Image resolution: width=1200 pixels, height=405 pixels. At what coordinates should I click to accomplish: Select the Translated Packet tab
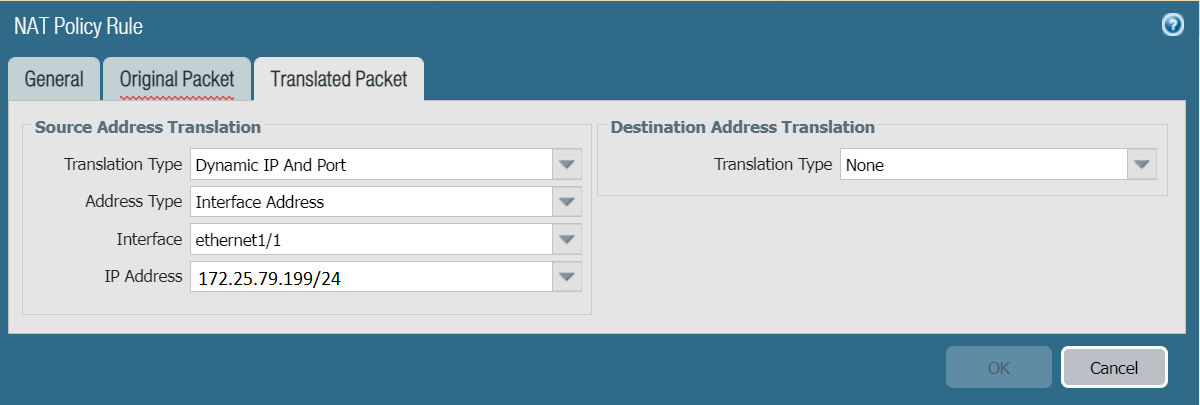click(339, 79)
